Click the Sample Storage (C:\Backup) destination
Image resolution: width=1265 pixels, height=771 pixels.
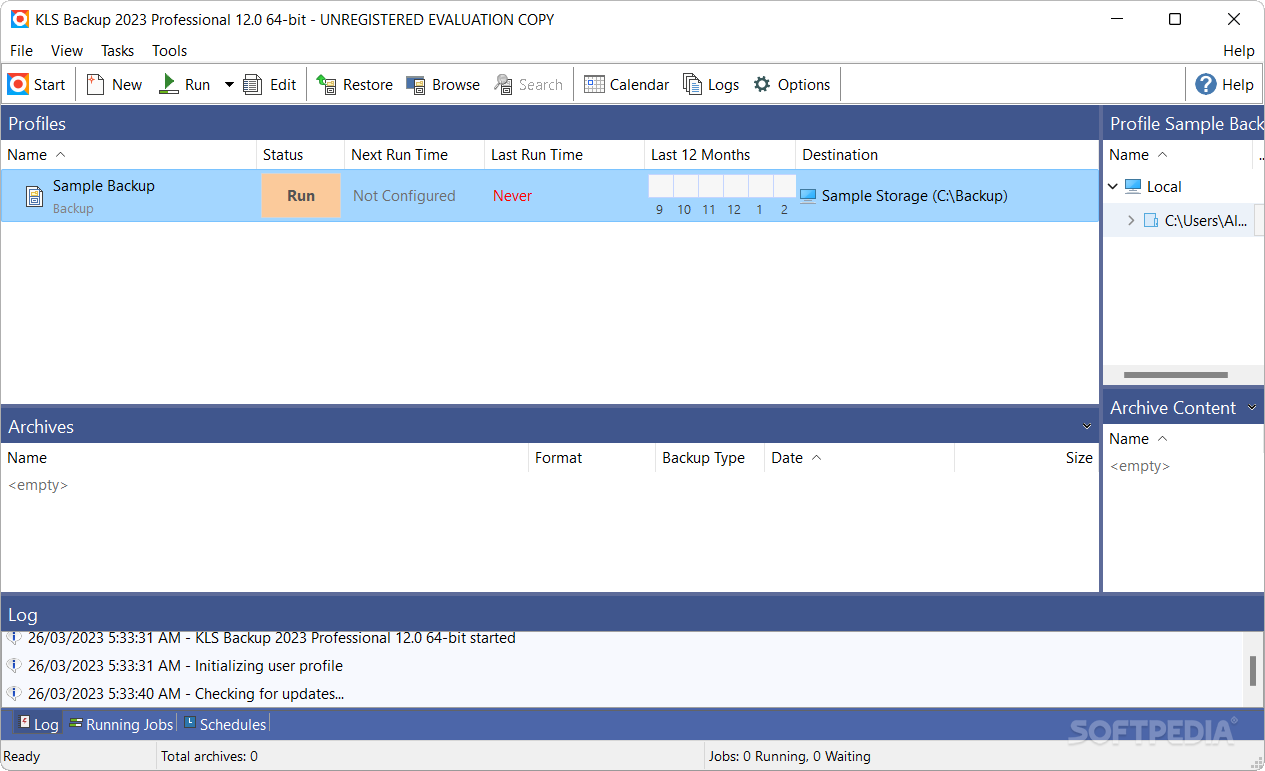[914, 196]
